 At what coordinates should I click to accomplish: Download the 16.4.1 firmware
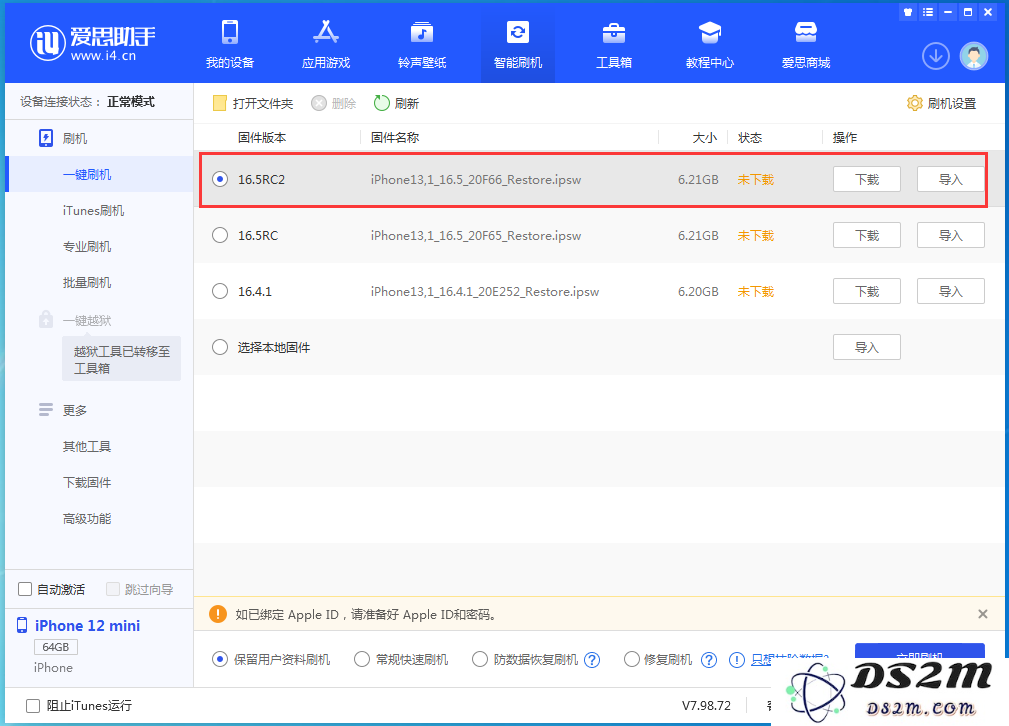[x=866, y=291]
